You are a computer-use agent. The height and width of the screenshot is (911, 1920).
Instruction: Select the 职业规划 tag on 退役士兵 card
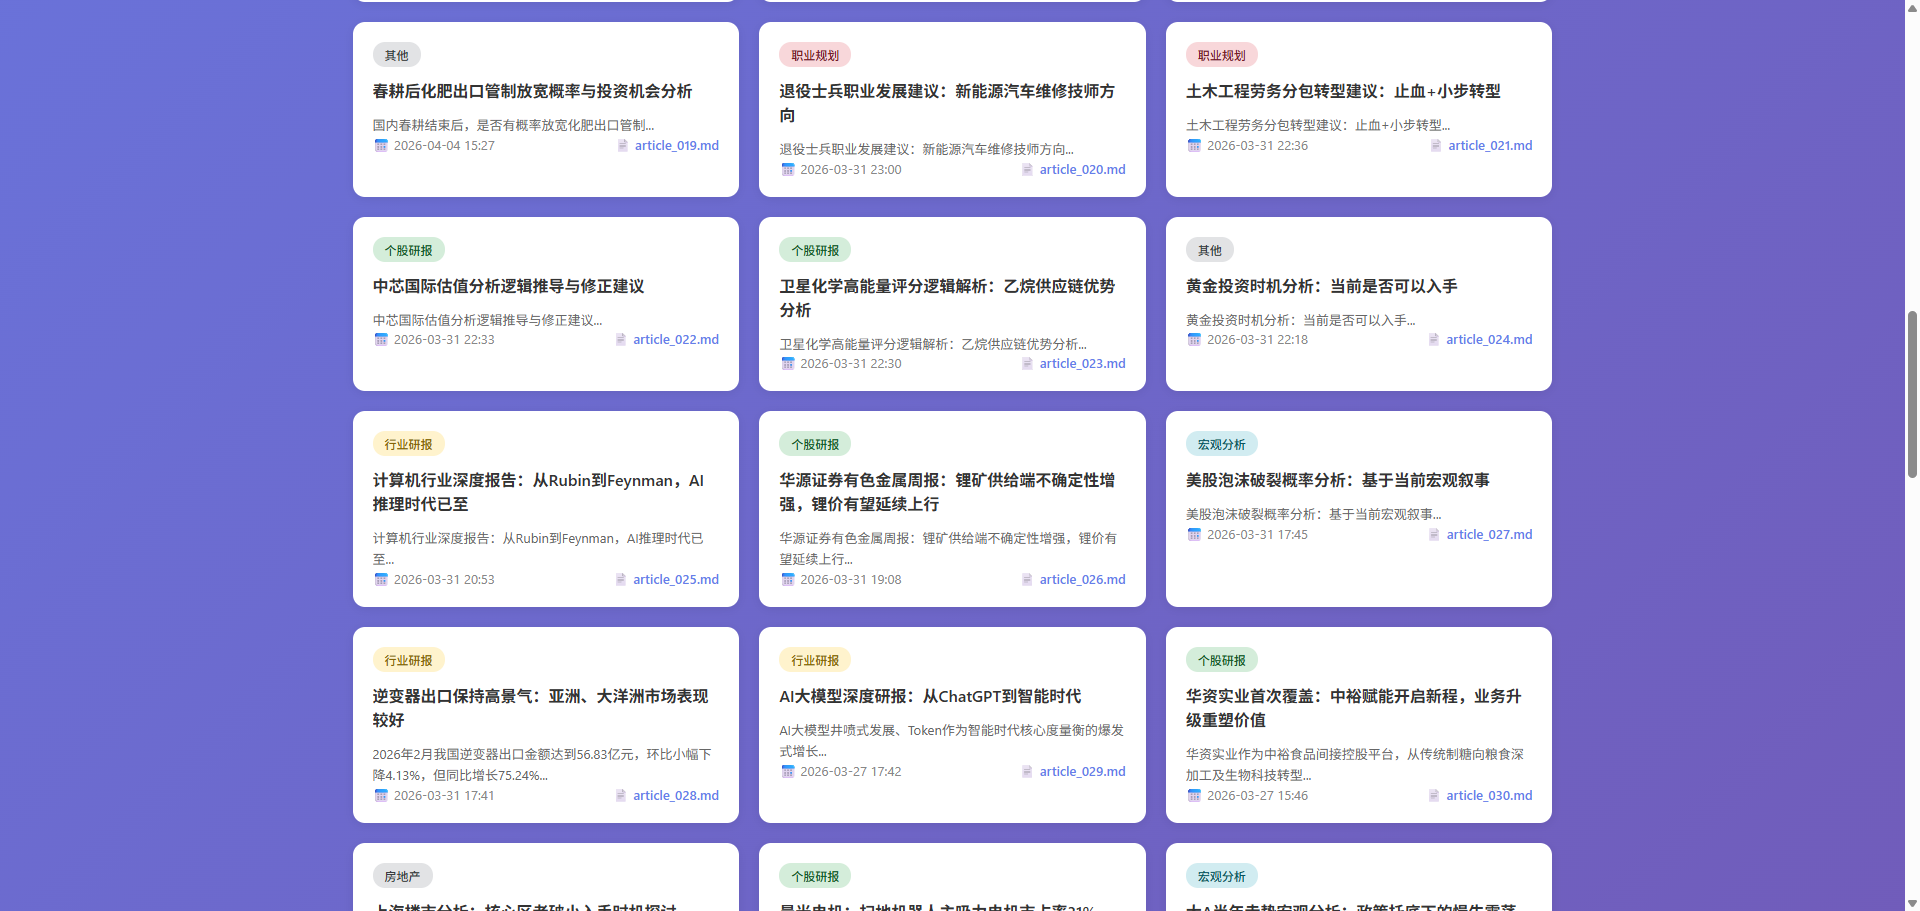[x=815, y=55]
